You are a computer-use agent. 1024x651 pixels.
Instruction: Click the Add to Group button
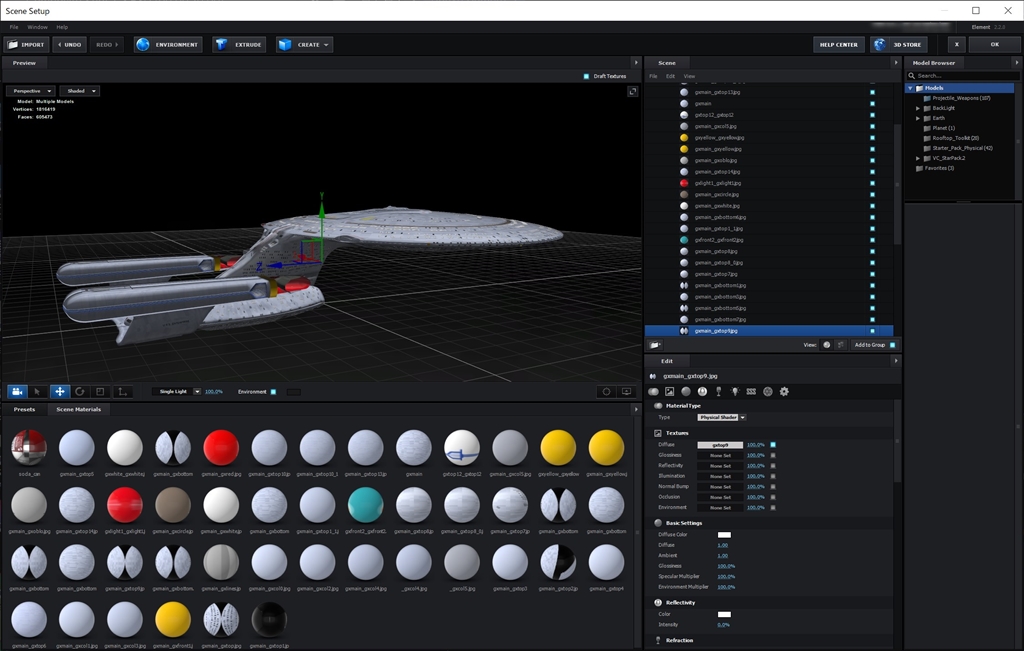click(x=869, y=344)
